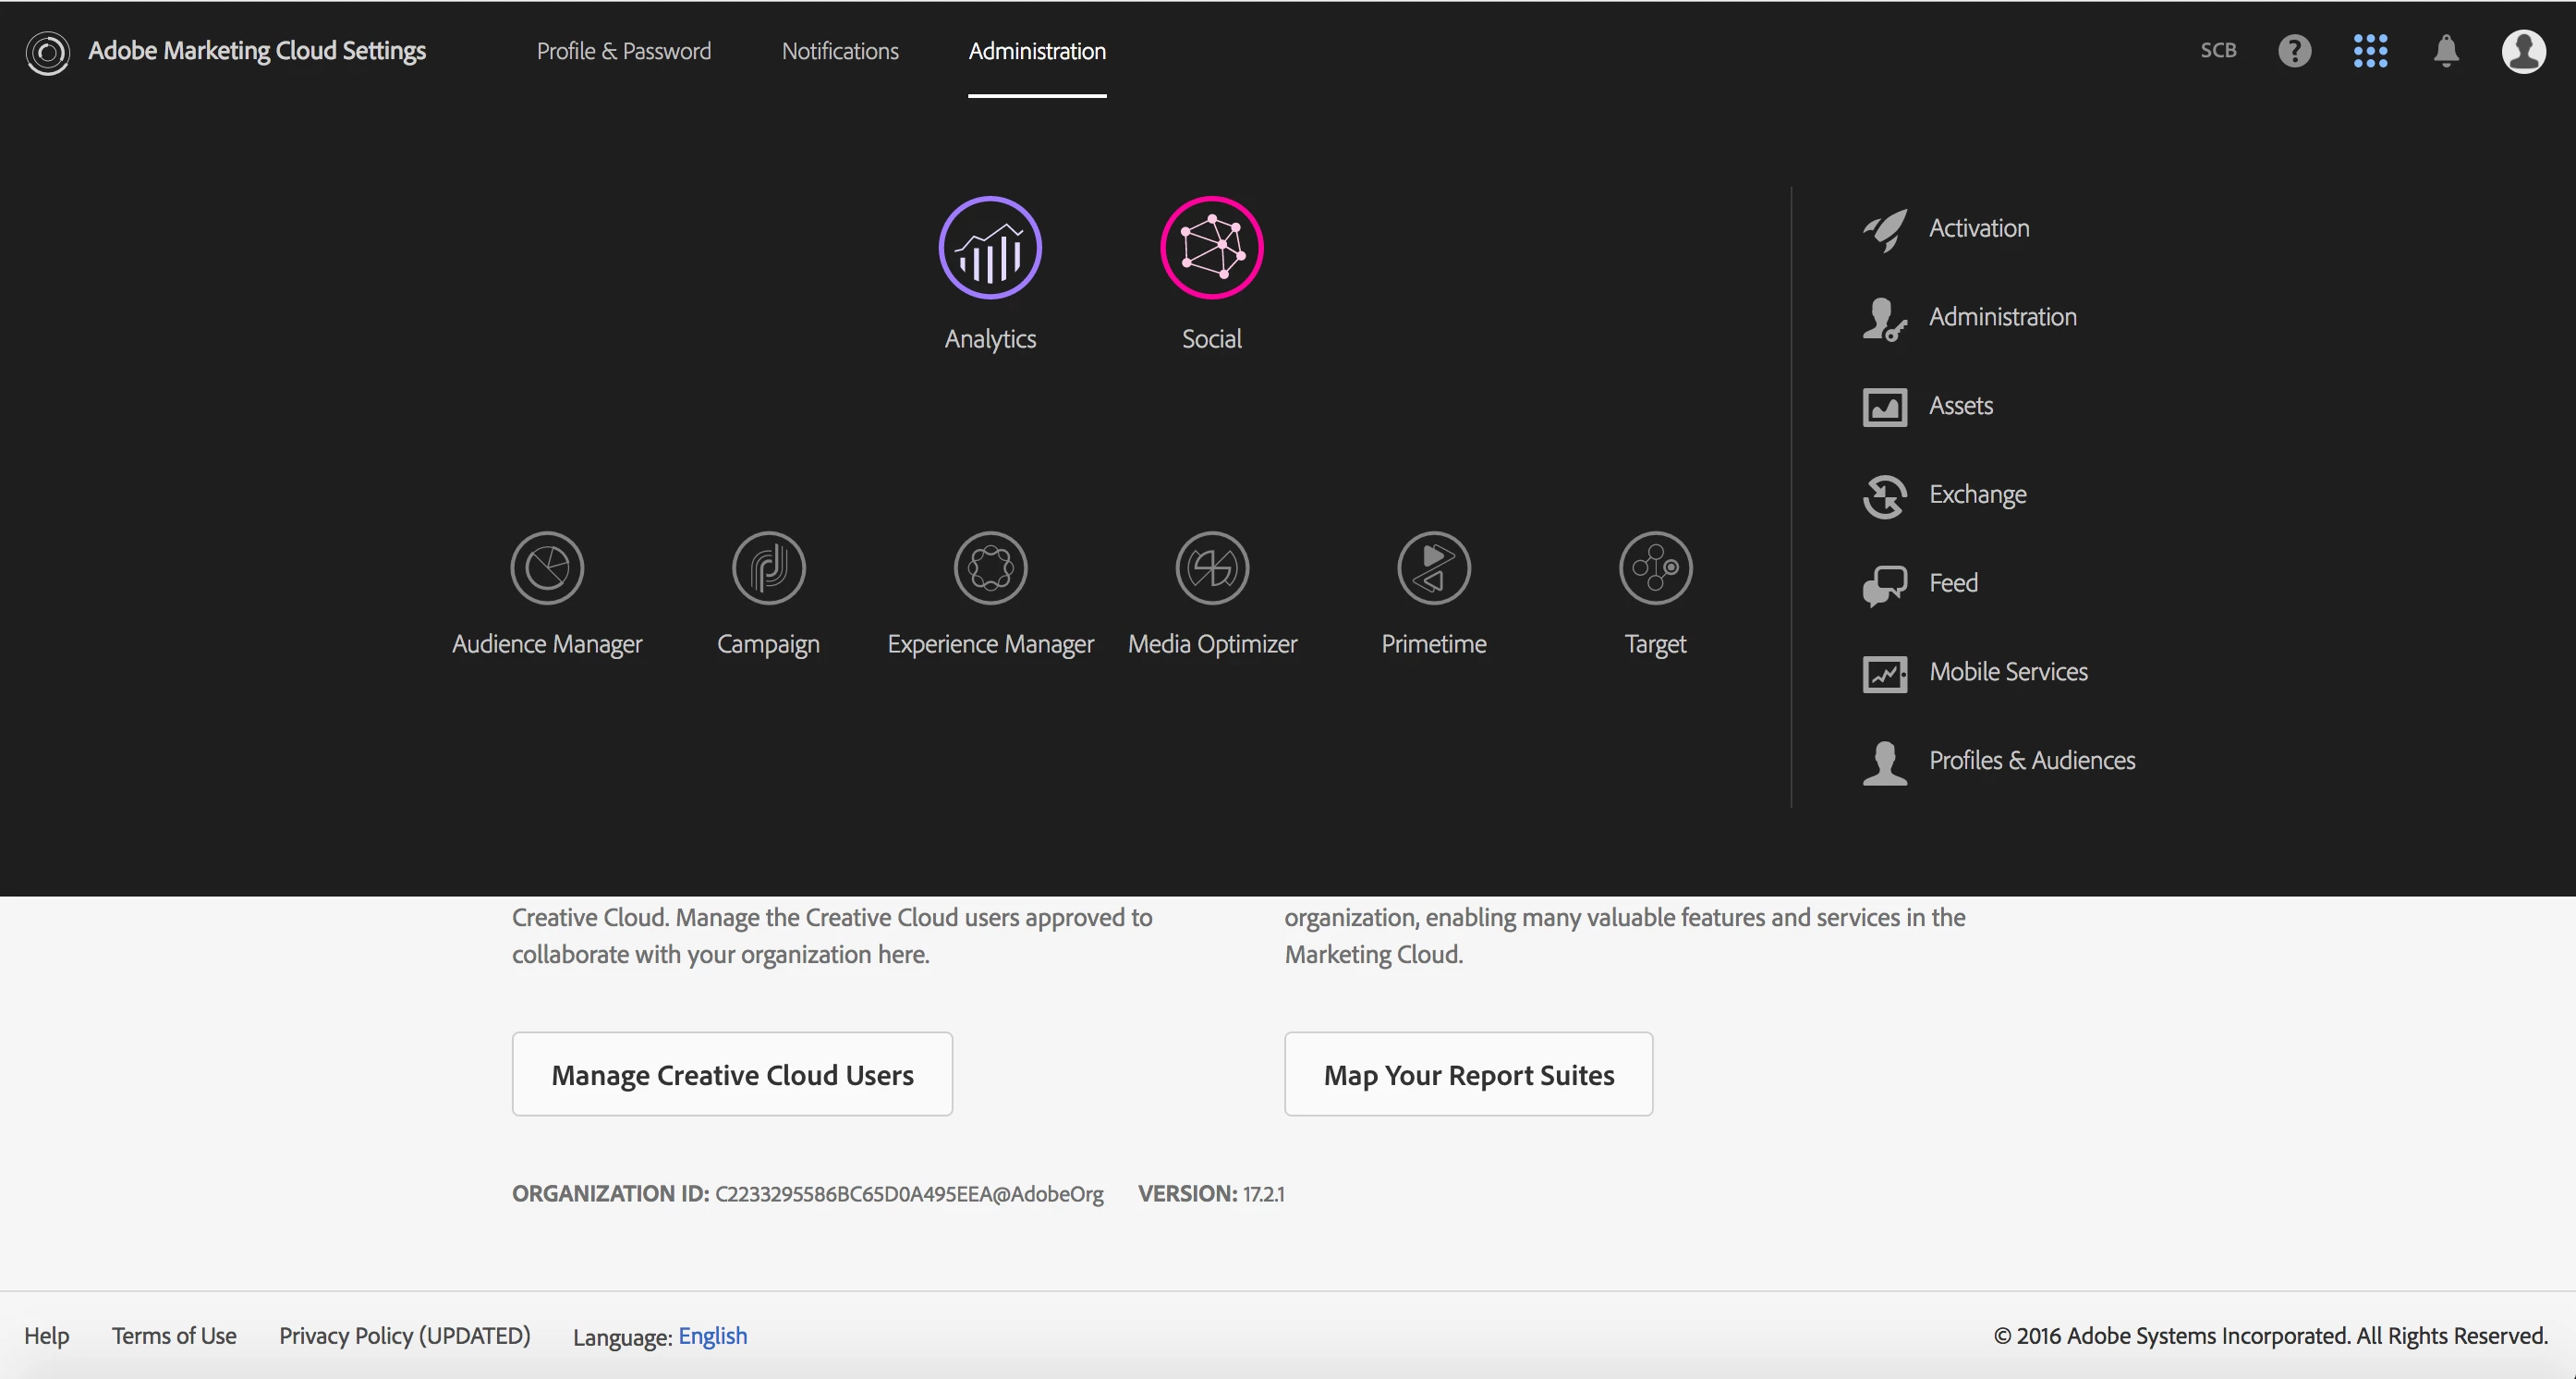Open the Feed service
This screenshot has width=2576, height=1379.
pos(1952,583)
